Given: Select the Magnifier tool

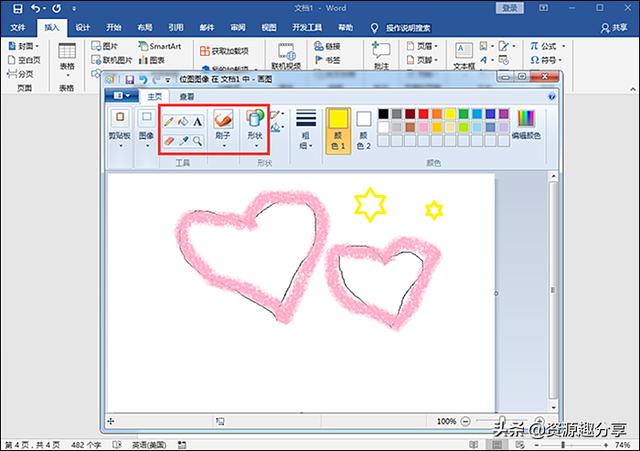Looking at the screenshot, I should (198, 141).
